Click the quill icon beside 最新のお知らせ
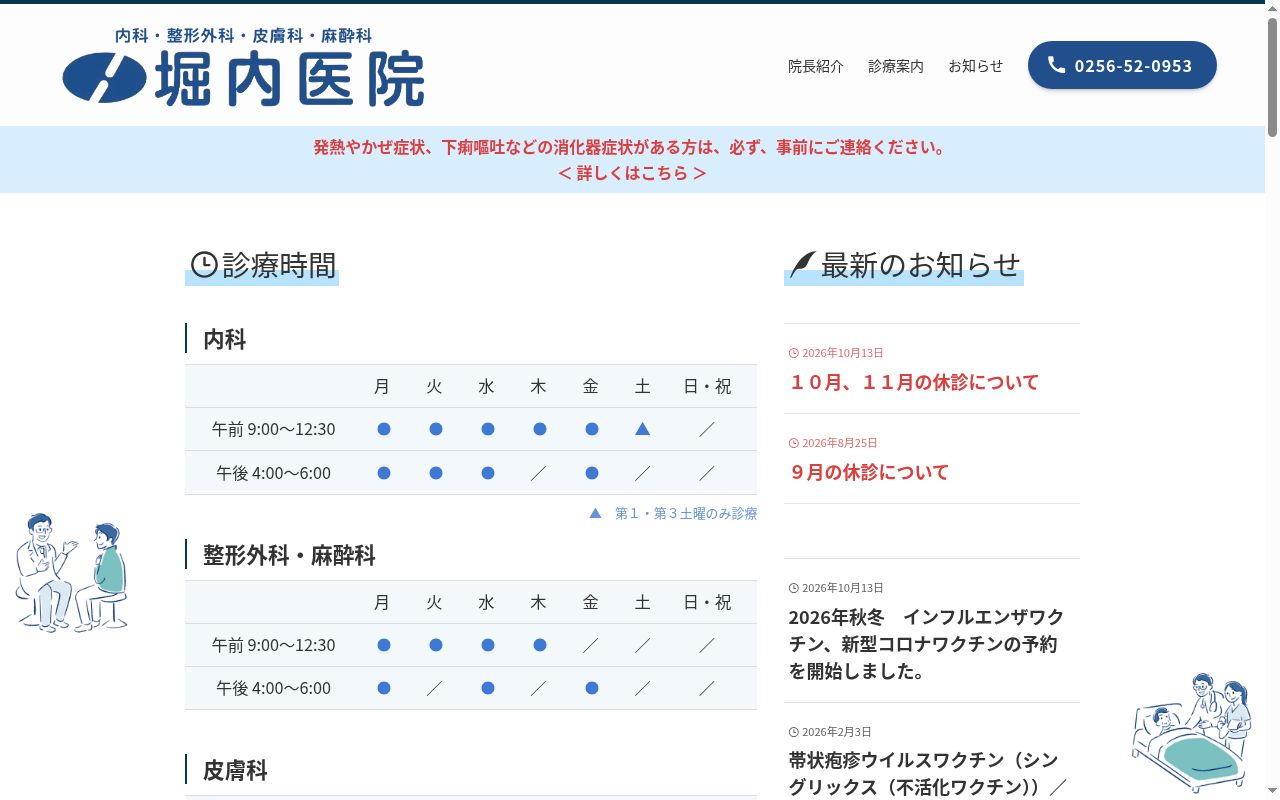This screenshot has width=1280, height=800. 802,265
